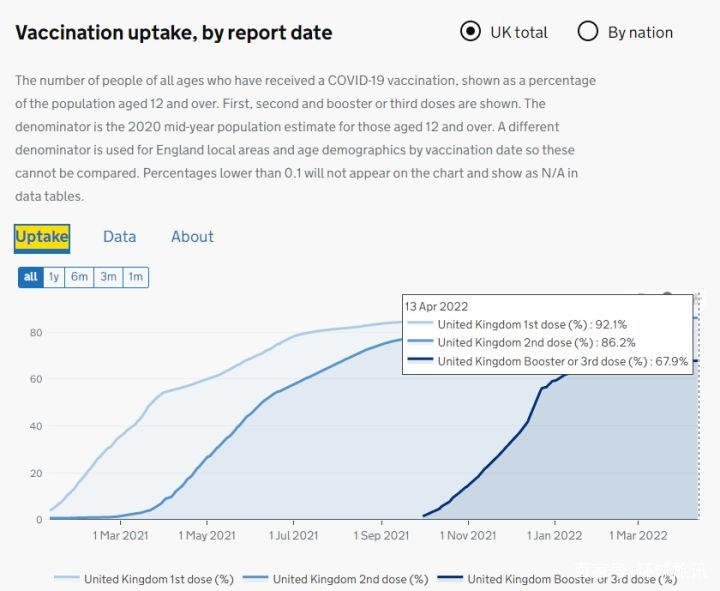The image size is (720, 591).
Task: Select the By nation radio button
Action: [588, 32]
